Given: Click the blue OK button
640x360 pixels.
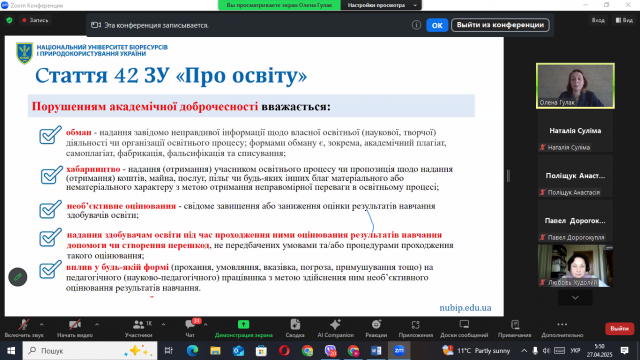Looking at the screenshot, I should [437, 25].
